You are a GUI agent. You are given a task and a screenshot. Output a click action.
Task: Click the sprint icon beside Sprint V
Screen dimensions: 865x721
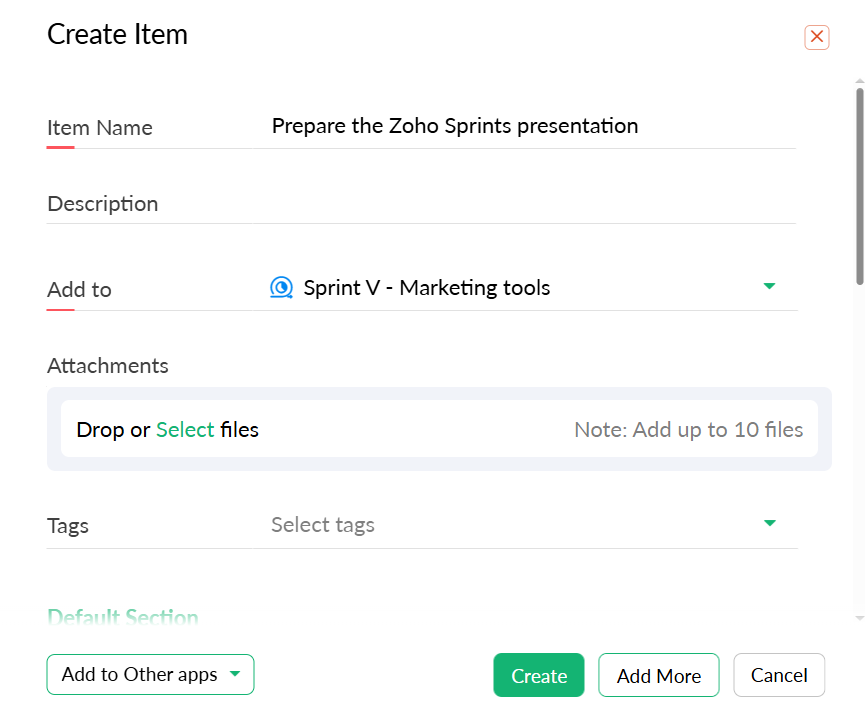click(x=282, y=288)
